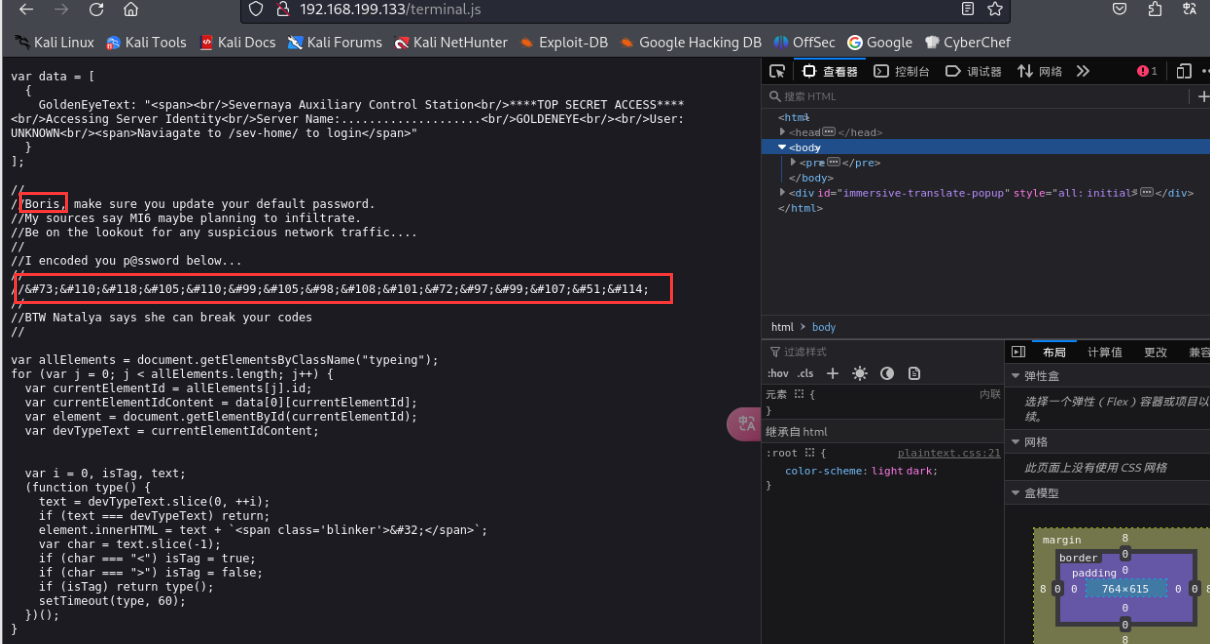Open responsive design mode icon
1210x644 pixels.
[x=1183, y=71]
